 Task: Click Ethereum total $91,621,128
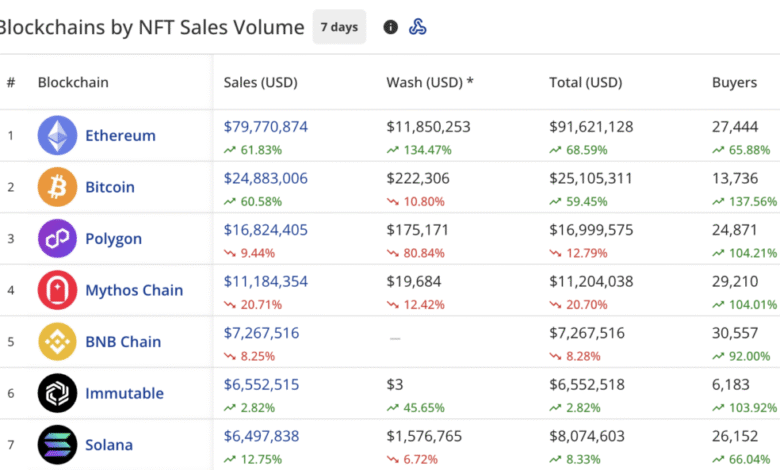coord(591,127)
